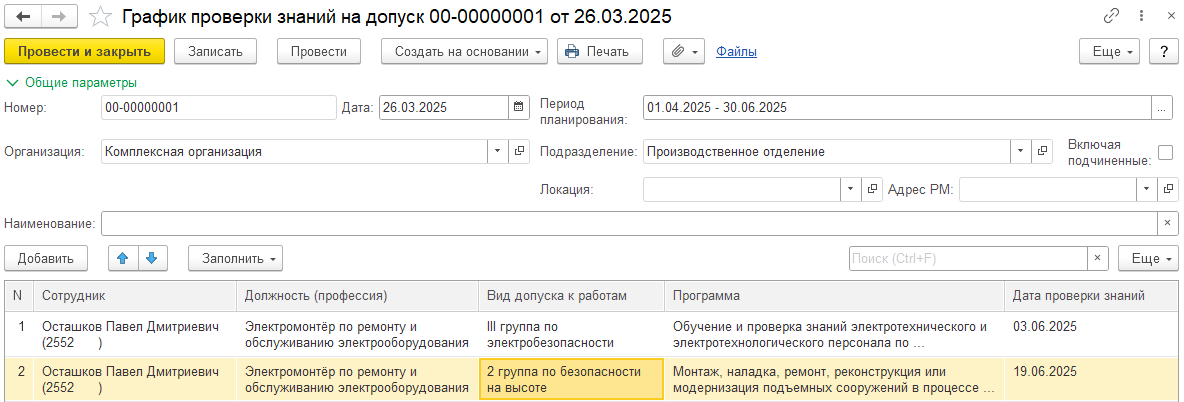
Task: Expand Подразделение dropdown list
Action: pyautogui.click(x=1020, y=152)
